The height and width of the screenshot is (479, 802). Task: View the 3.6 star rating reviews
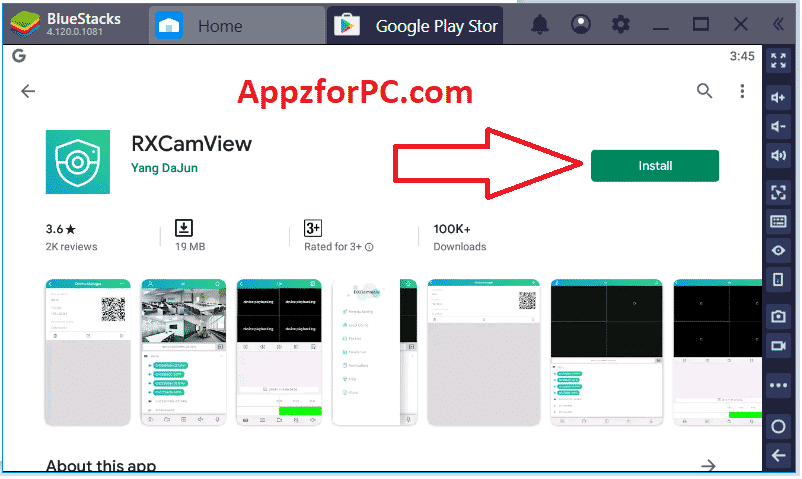(x=61, y=229)
